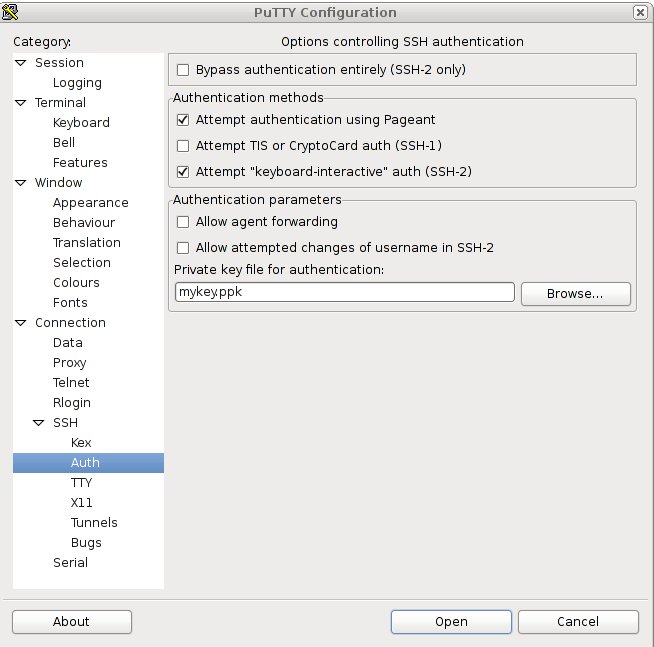Open the Fonts category
Screen dimensions: 654x647
[70, 303]
